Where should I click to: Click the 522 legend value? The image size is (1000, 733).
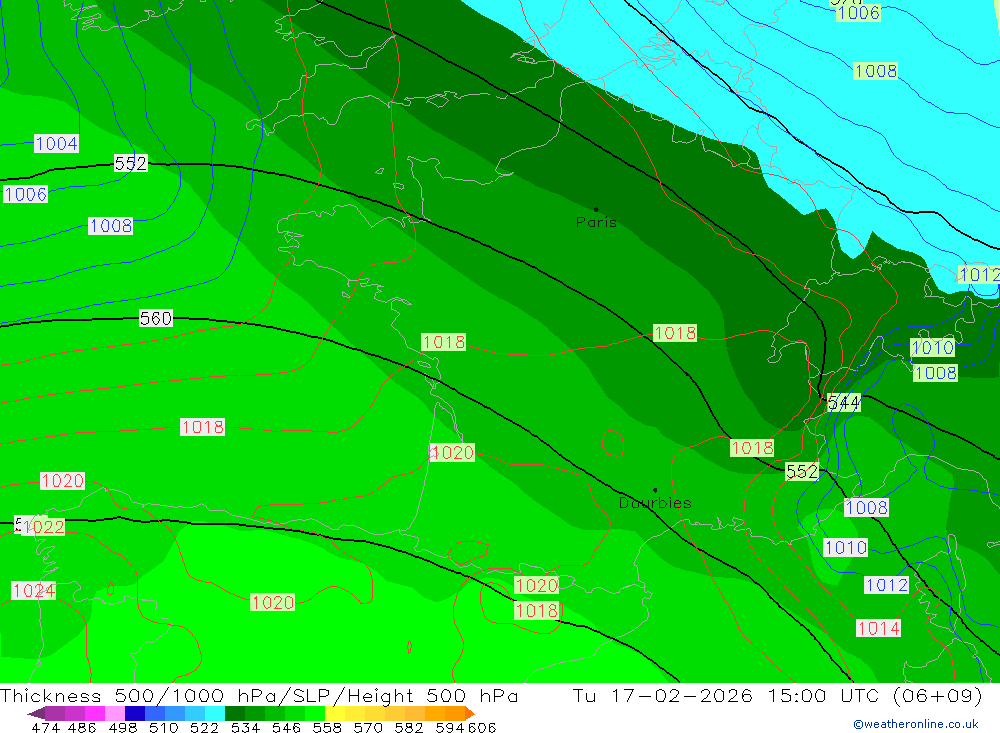(x=204, y=728)
